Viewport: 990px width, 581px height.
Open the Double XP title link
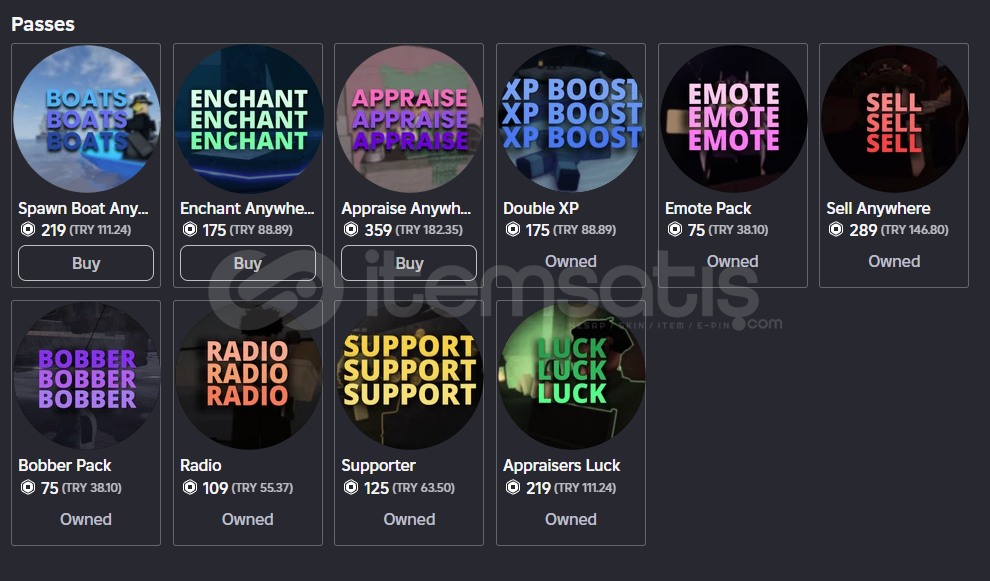coord(541,208)
